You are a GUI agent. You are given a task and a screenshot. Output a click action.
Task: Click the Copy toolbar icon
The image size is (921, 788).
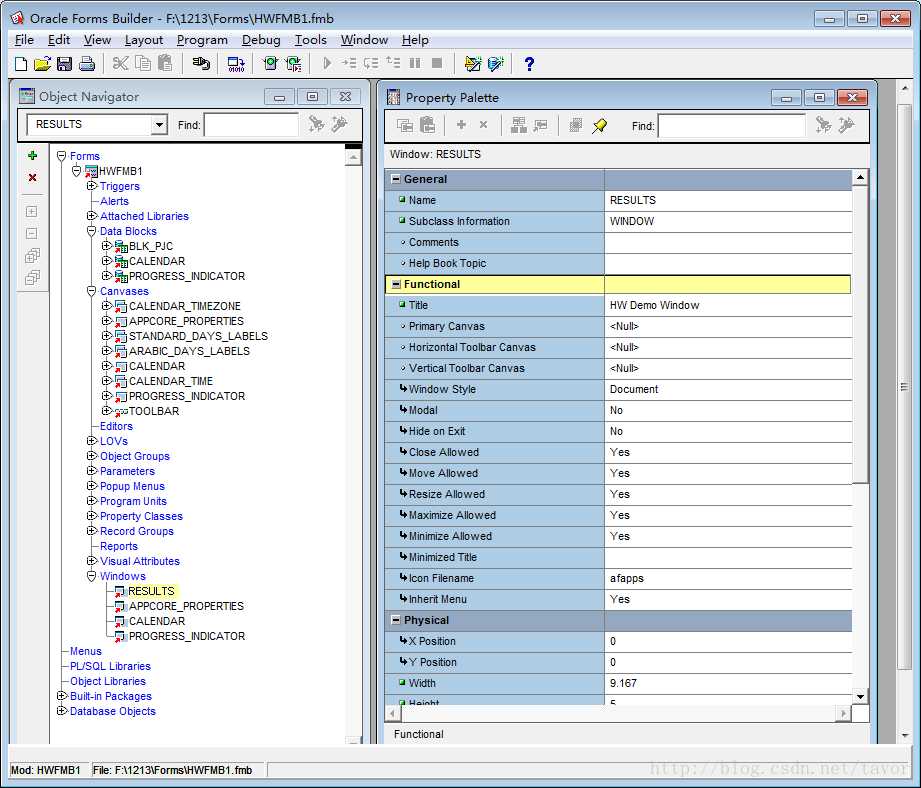143,63
